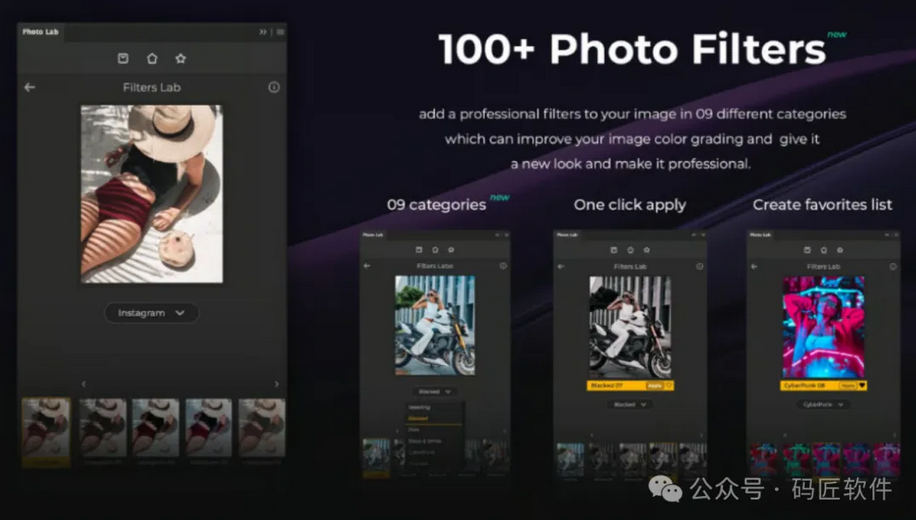Choose Black & White from the category list

425,441
